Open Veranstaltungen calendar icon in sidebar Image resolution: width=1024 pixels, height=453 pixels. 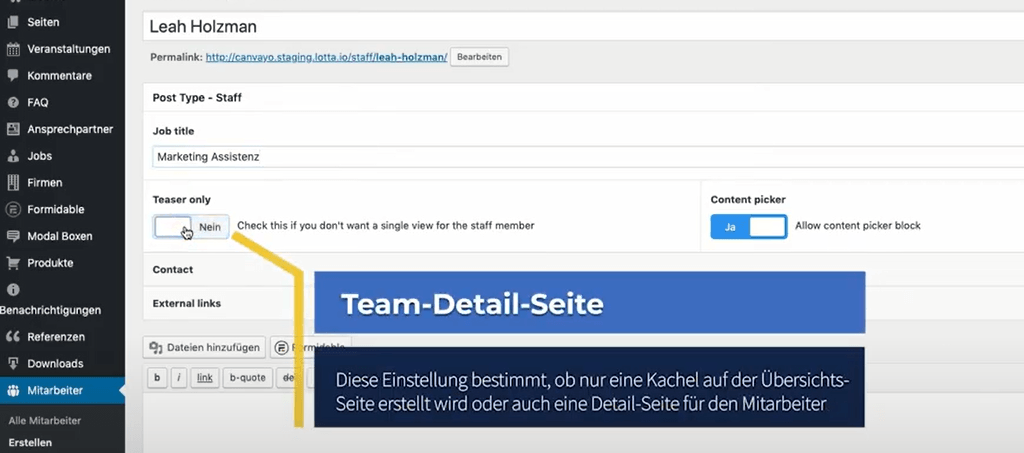coord(13,49)
